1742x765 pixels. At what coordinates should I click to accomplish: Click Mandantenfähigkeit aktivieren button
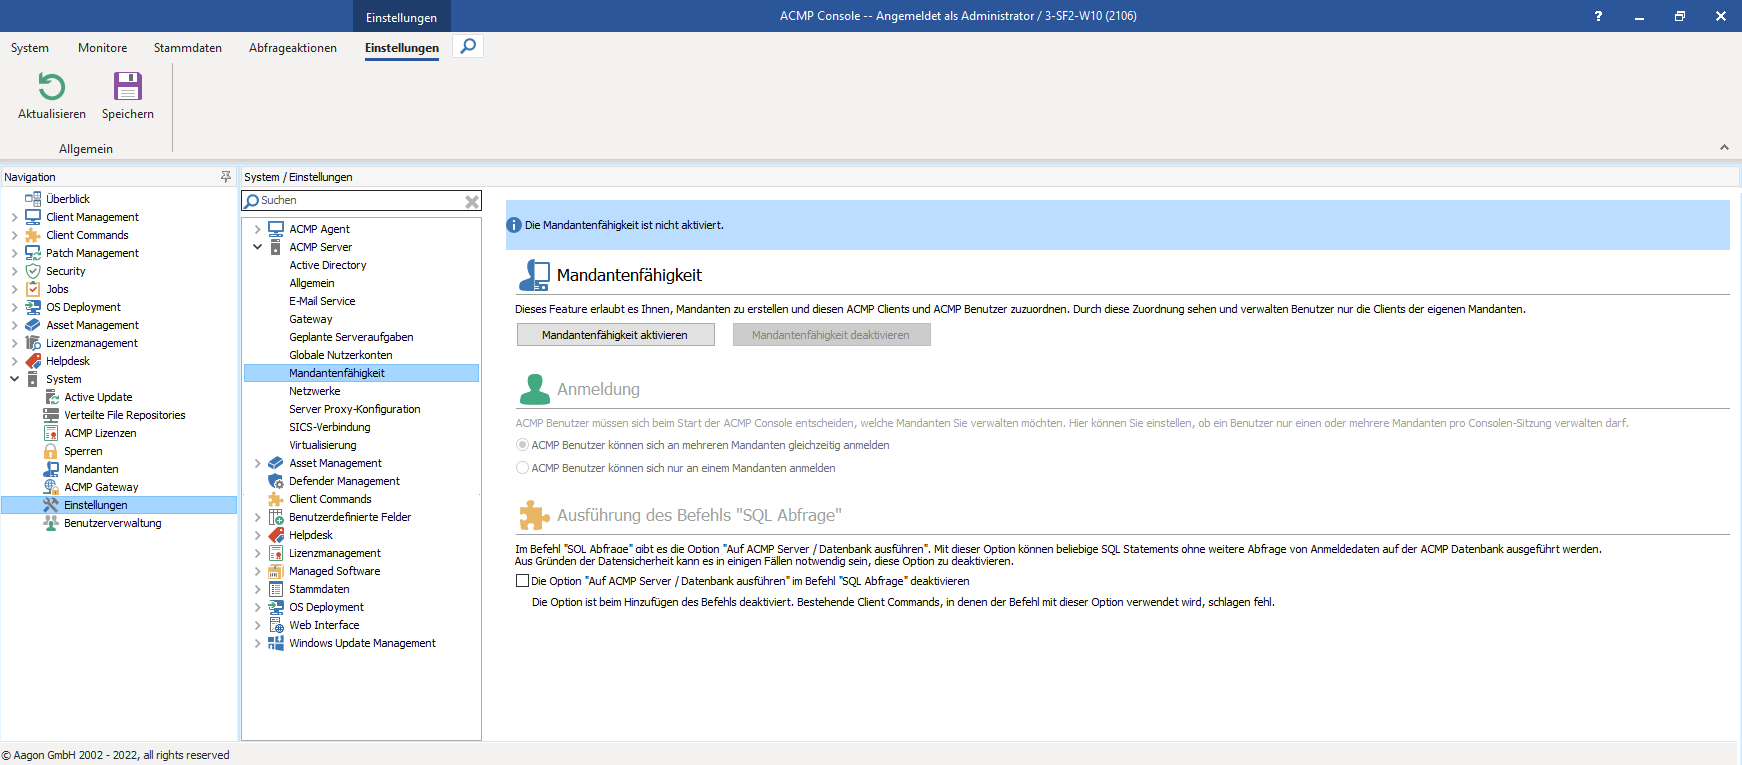point(615,335)
